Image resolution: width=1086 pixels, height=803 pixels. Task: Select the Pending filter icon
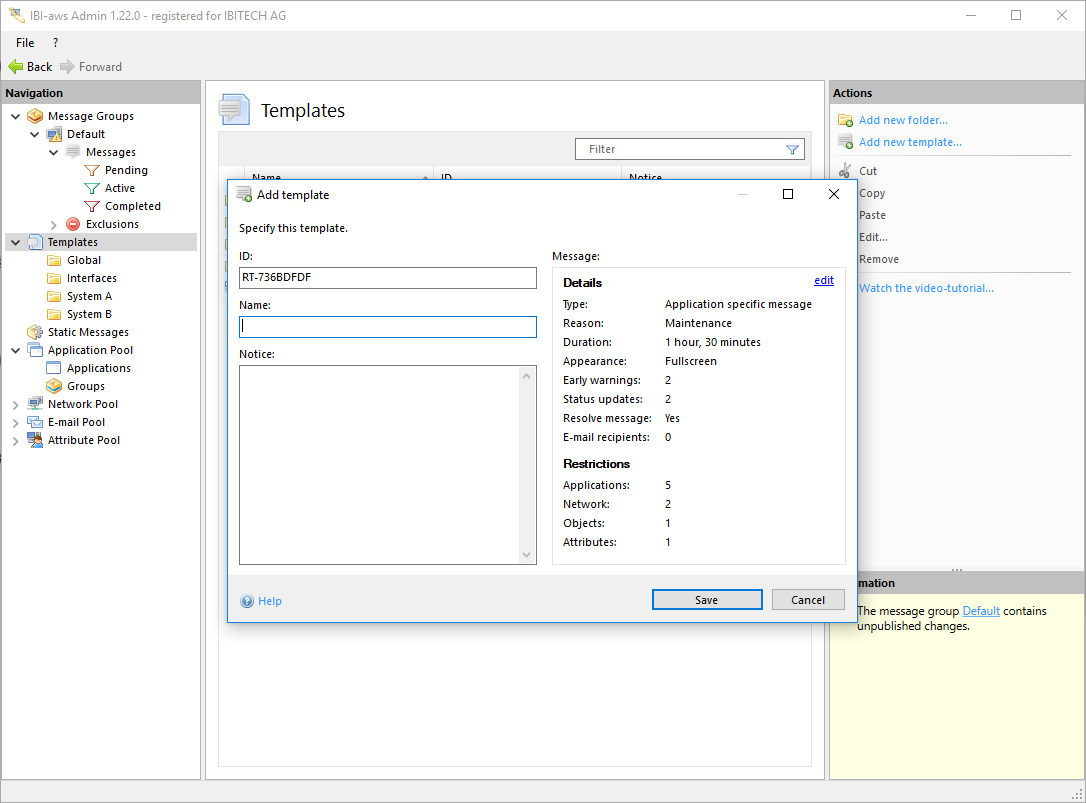pos(92,170)
